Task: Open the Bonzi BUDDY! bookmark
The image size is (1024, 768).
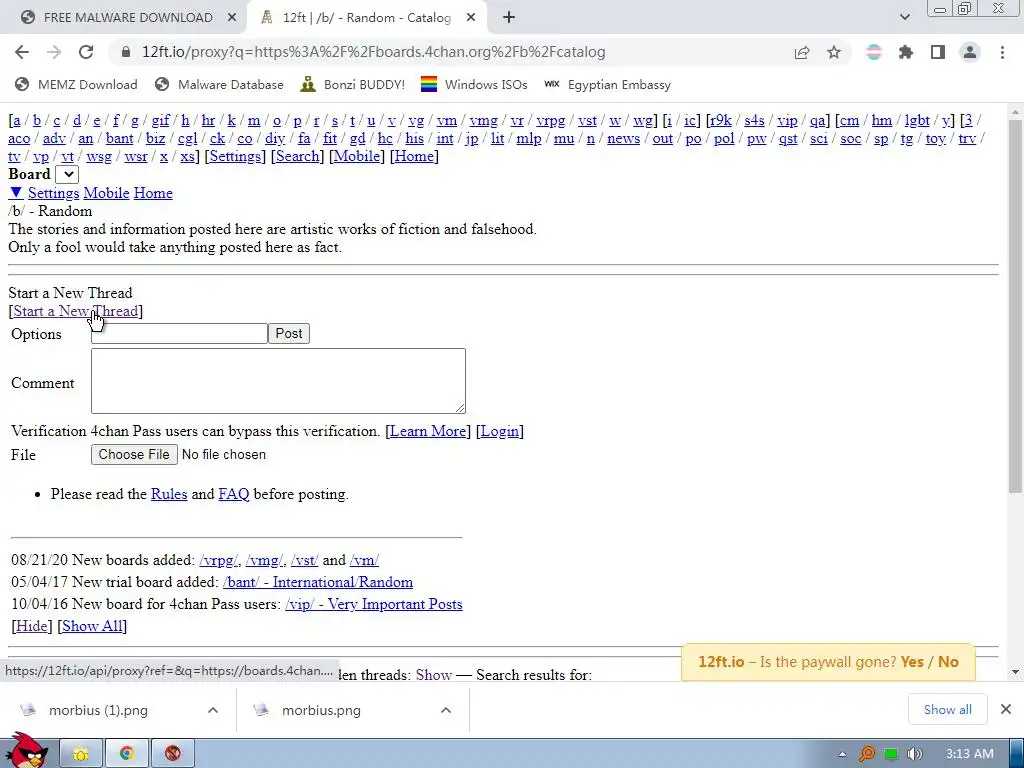Action: coord(353,84)
